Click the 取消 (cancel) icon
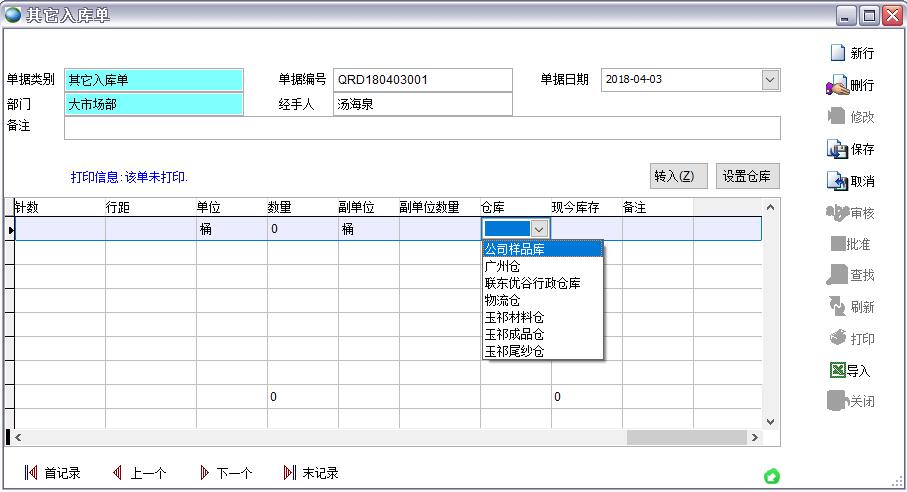The height and width of the screenshot is (492, 907). (x=837, y=181)
